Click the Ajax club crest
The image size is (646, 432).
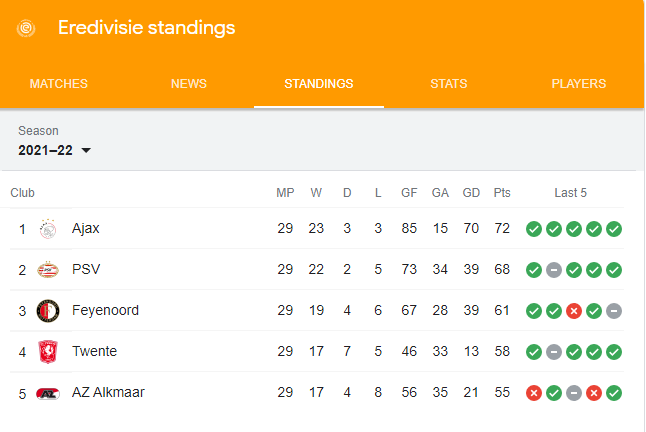click(x=48, y=229)
